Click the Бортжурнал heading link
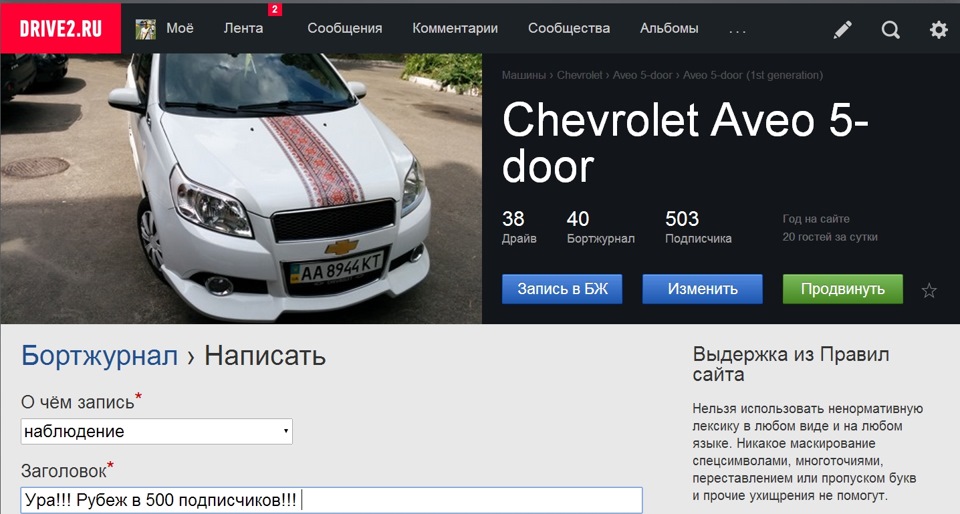The image size is (960, 514). coord(99,356)
